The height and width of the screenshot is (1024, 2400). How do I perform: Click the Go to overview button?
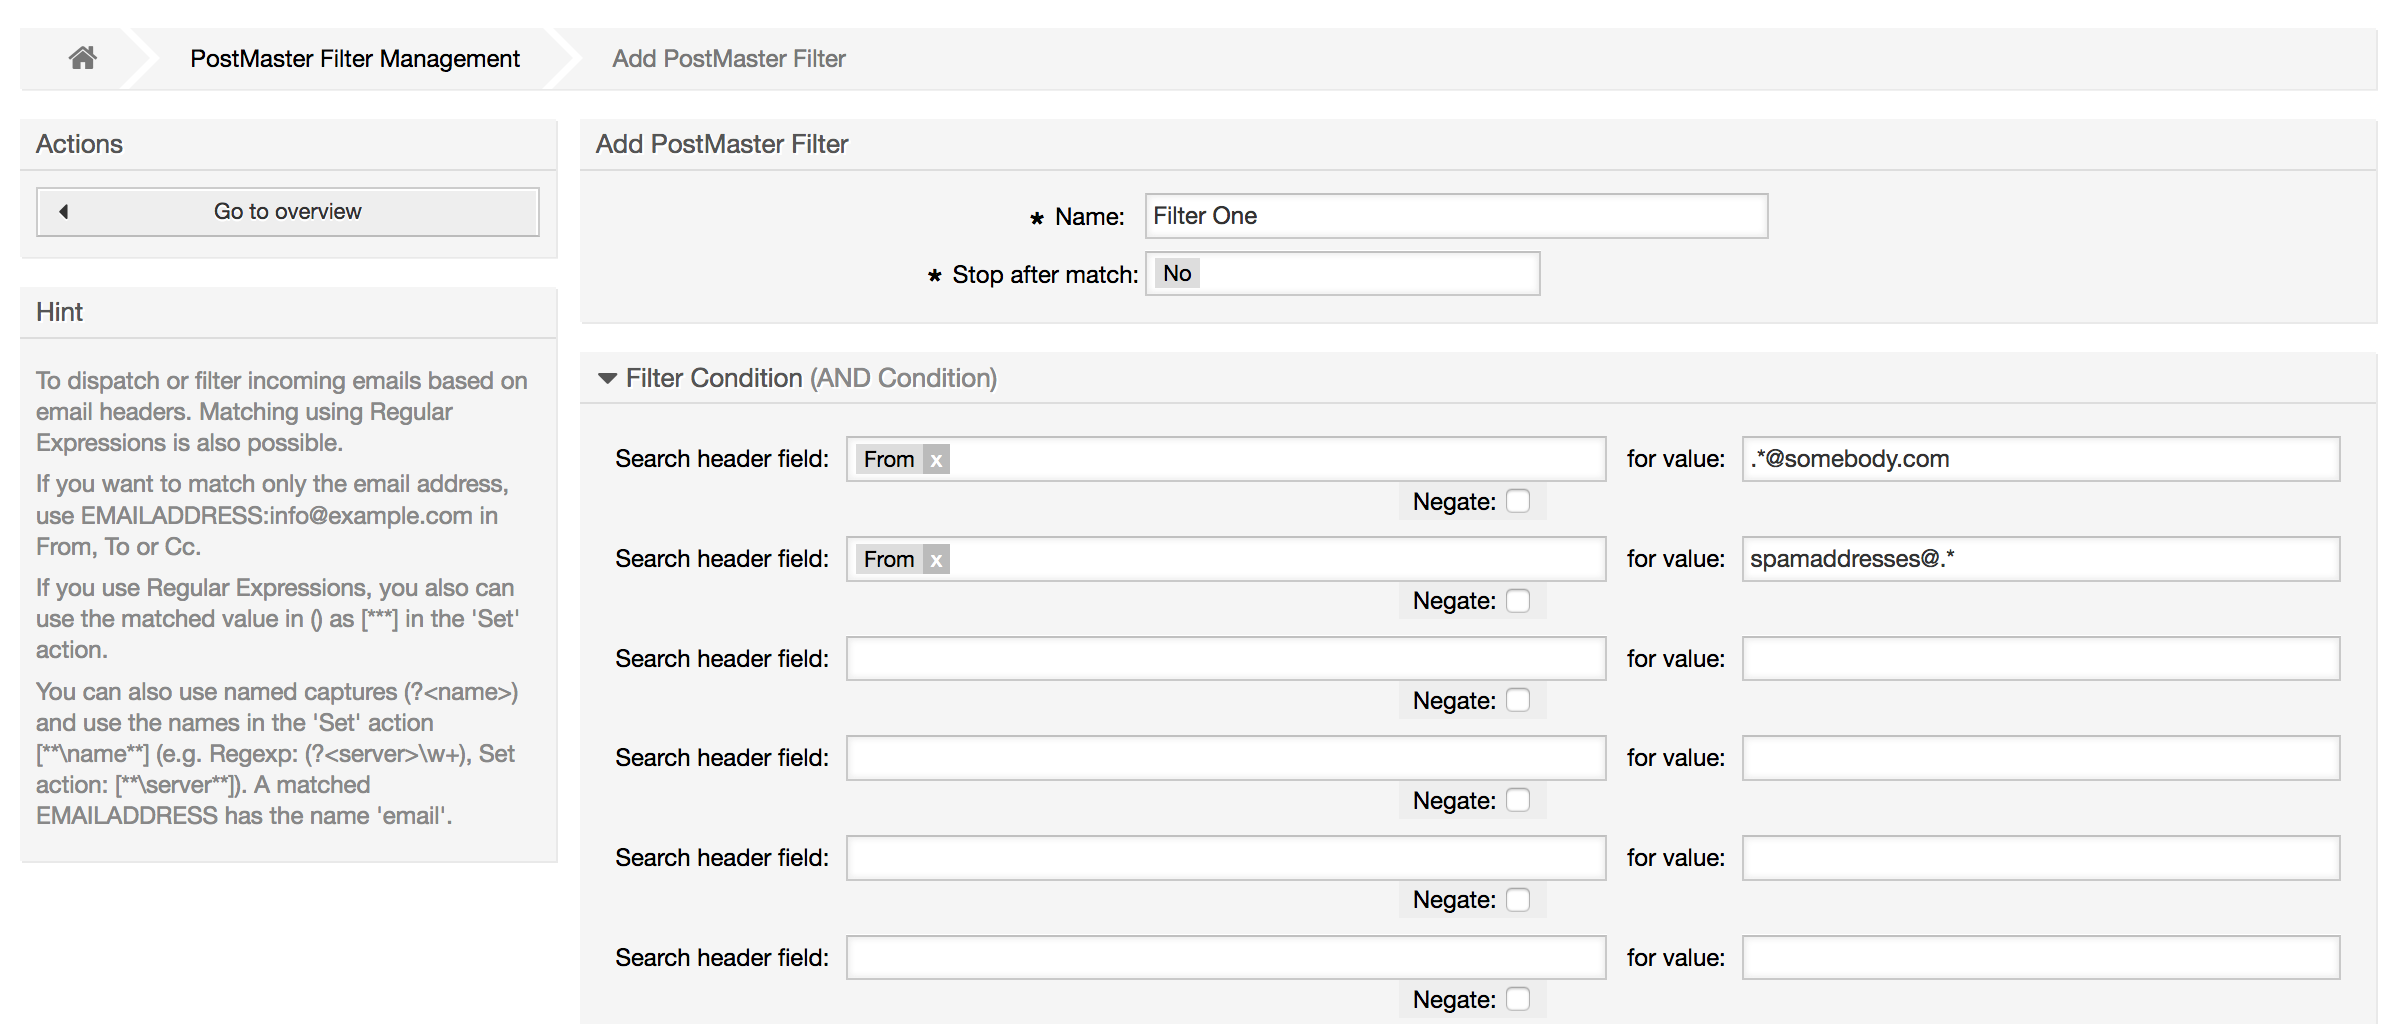pos(286,211)
